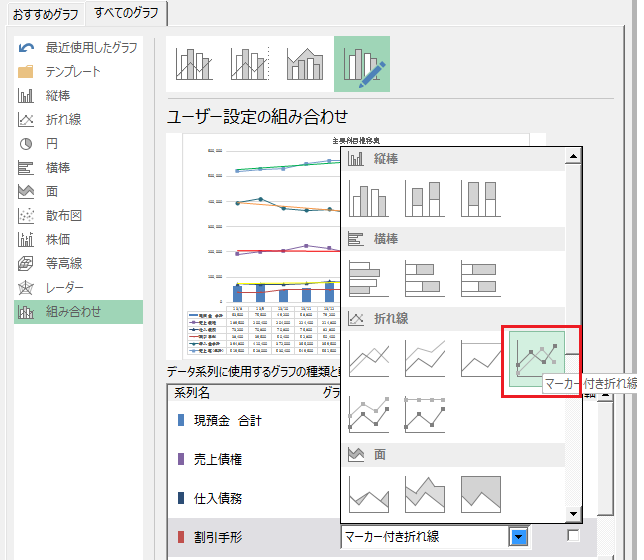Click the chart gallery scroll-up arrow
The height and width of the screenshot is (560, 644).
[573, 156]
